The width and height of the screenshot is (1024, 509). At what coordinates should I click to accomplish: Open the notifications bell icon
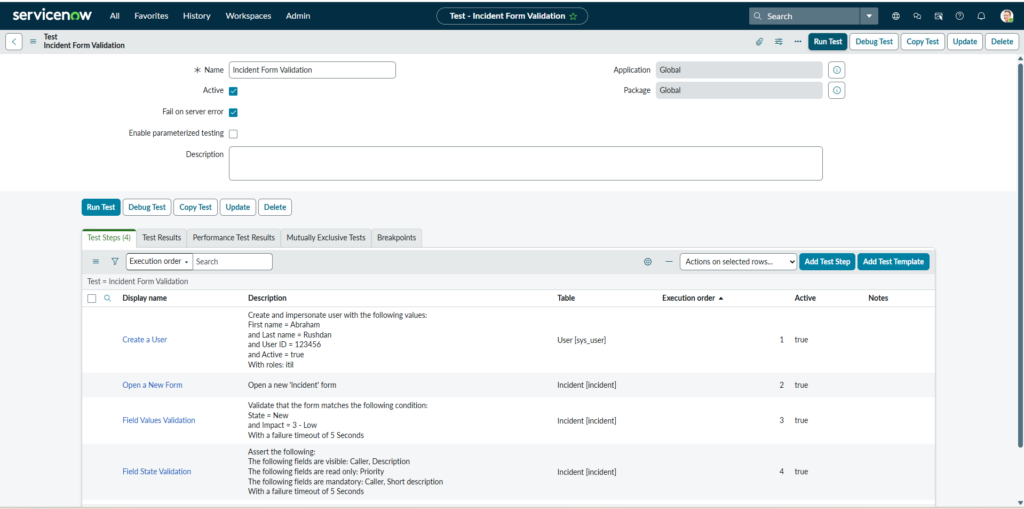pyautogui.click(x=981, y=16)
